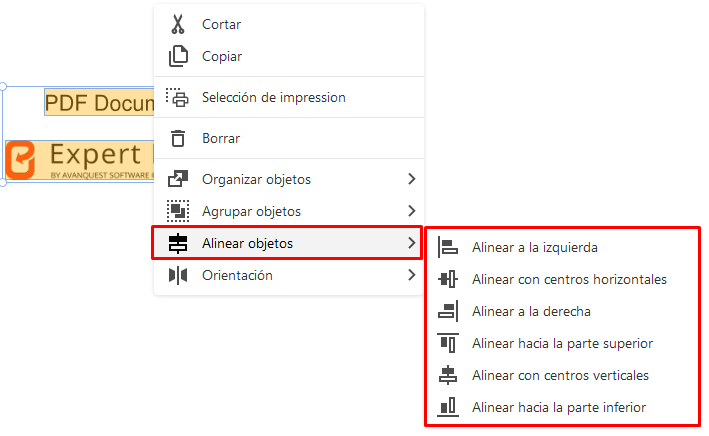Click the Organizar objetos icon
The width and height of the screenshot is (709, 436).
[178, 179]
